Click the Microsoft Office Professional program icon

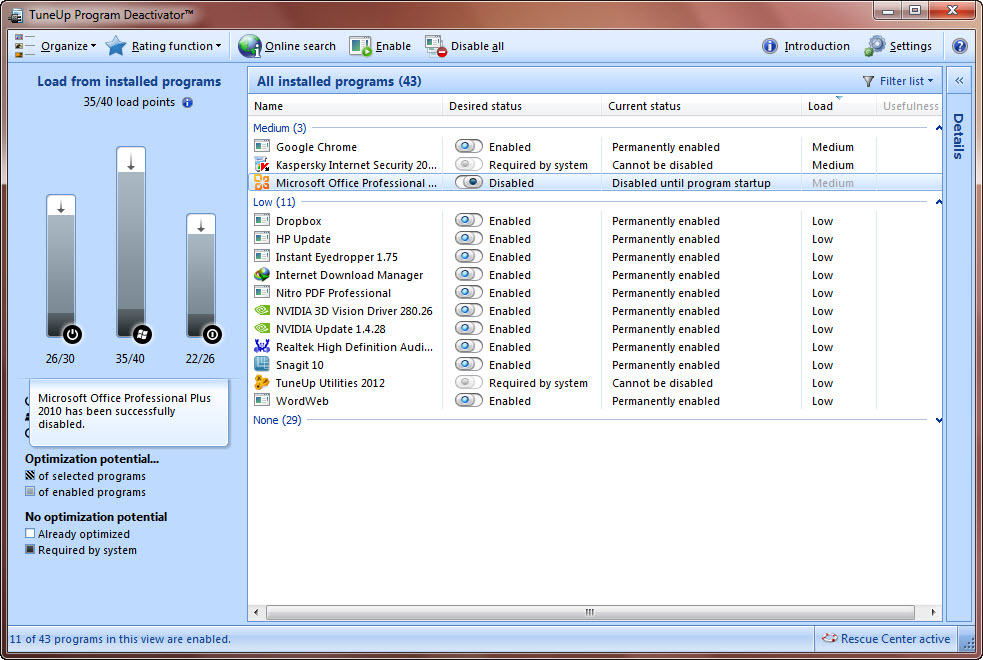261,182
